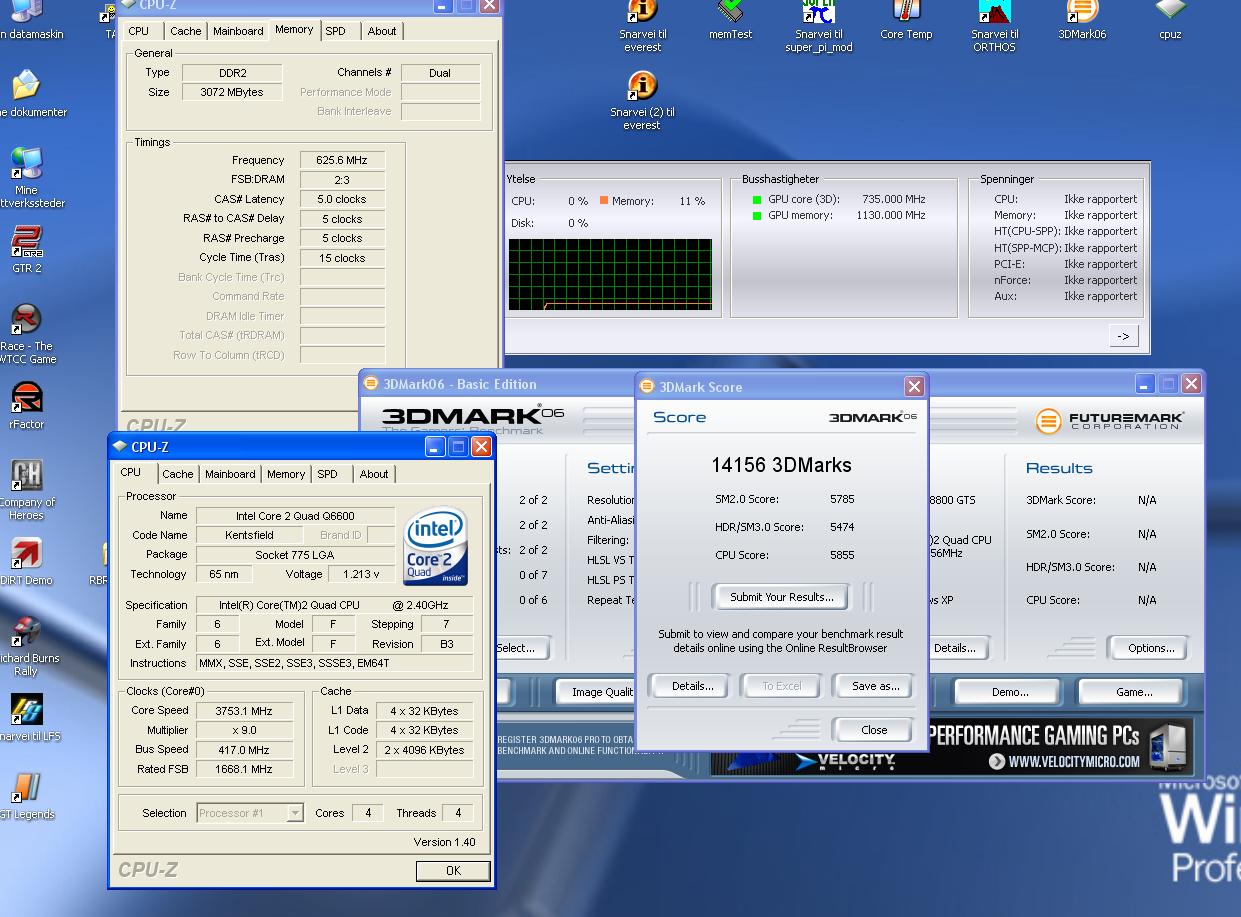The height and width of the screenshot is (917, 1241).
Task: Click OK in the CPU-Z window
Action: [x=453, y=871]
